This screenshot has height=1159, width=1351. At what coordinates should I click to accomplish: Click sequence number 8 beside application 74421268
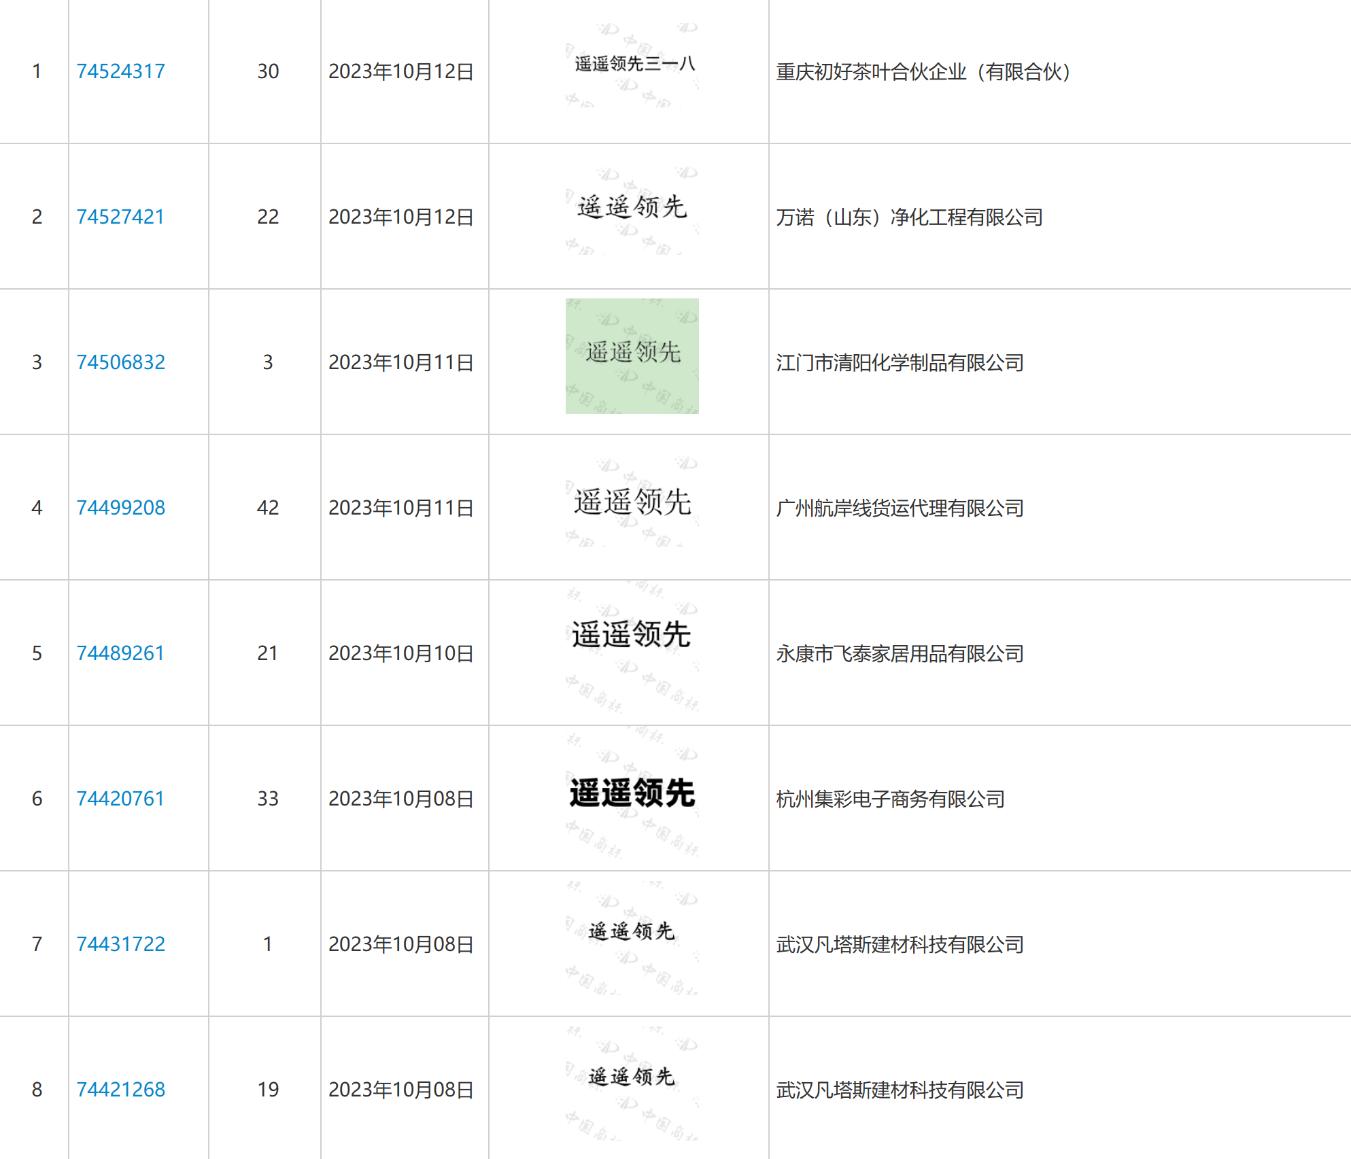37,1089
